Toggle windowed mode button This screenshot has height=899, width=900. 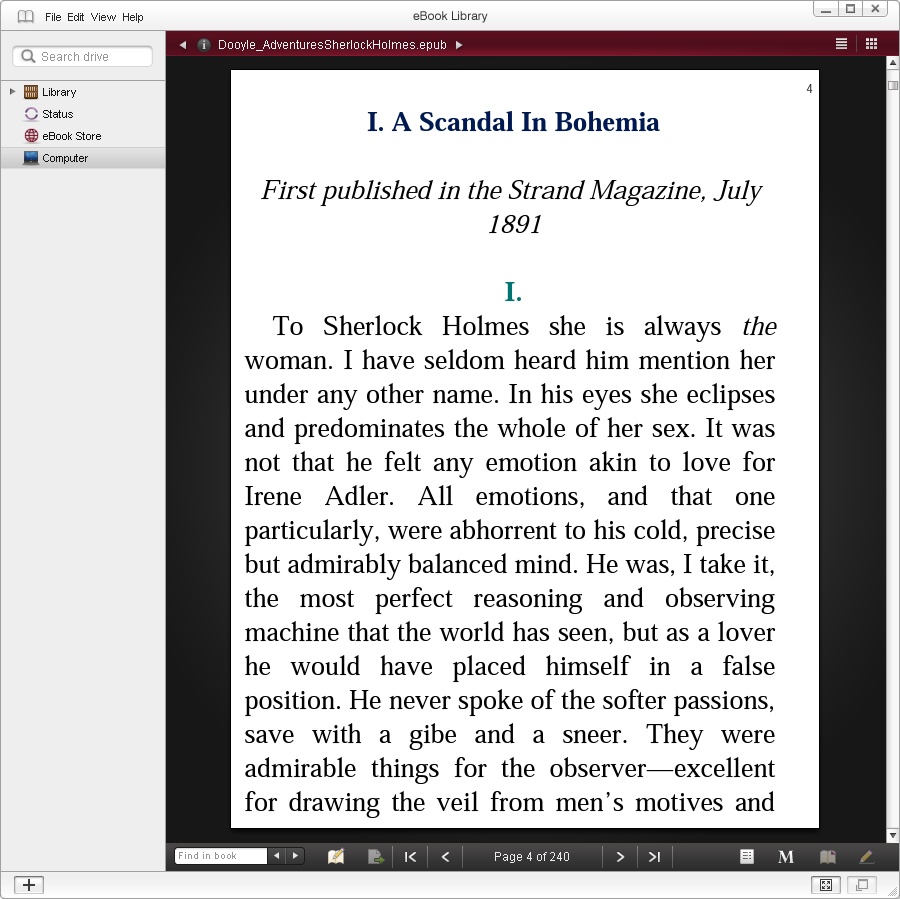pyautogui.click(x=862, y=885)
